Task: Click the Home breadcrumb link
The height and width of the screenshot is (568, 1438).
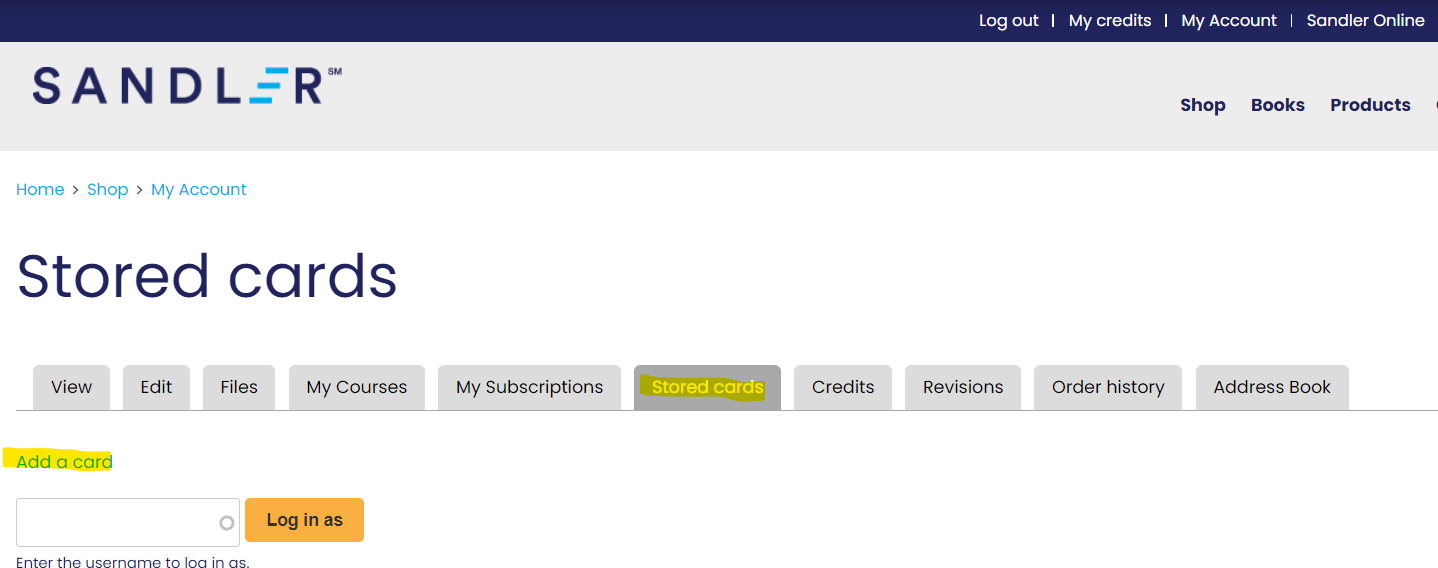Action: 40,190
